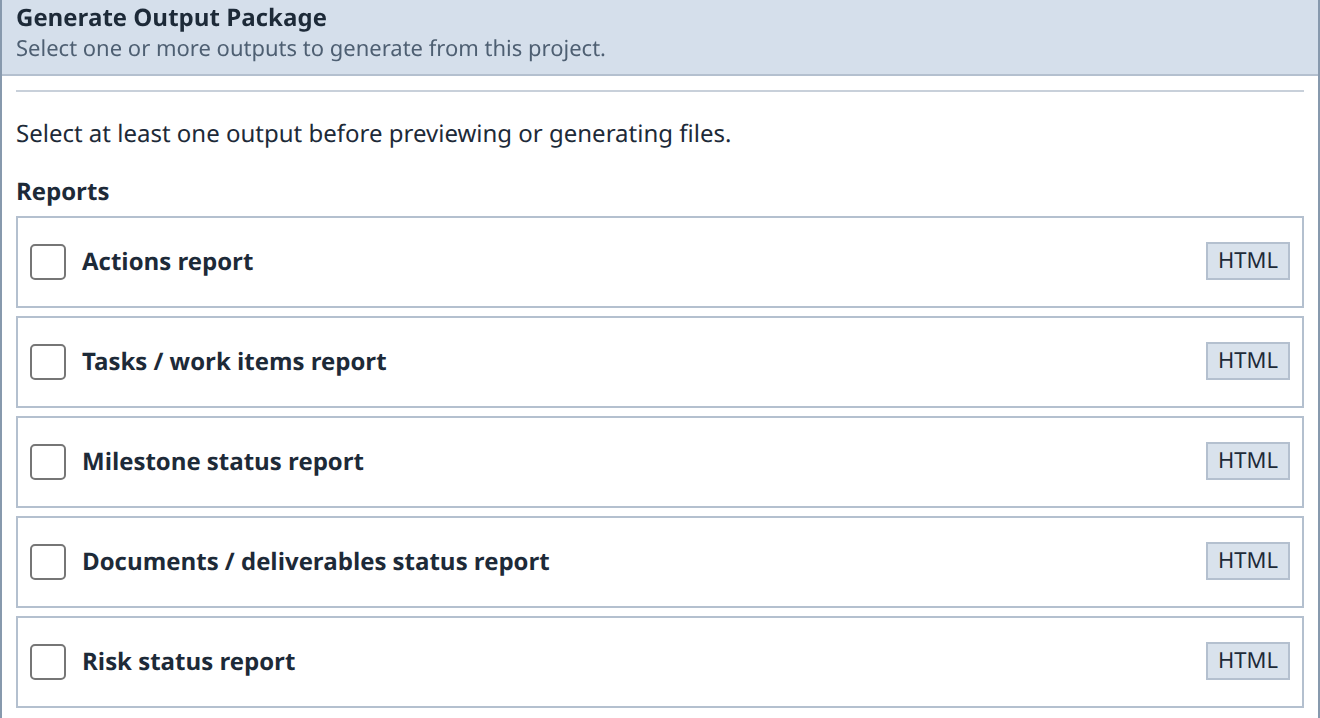
Task: Enable the Tasks / work items report checkbox
Action: point(48,362)
